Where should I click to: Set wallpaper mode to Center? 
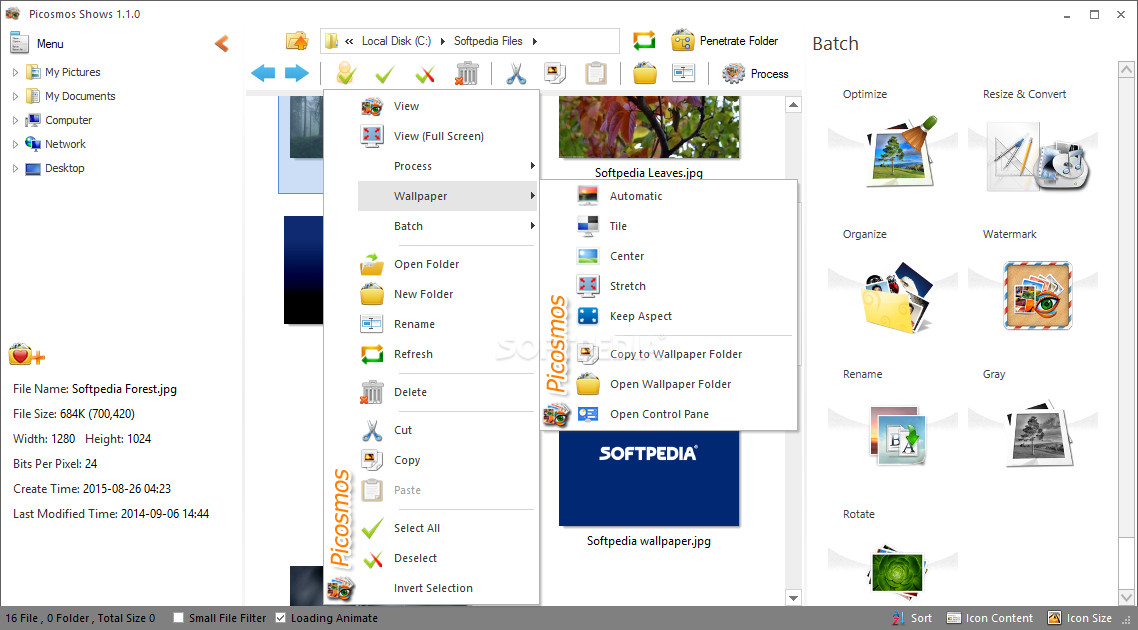click(684, 256)
